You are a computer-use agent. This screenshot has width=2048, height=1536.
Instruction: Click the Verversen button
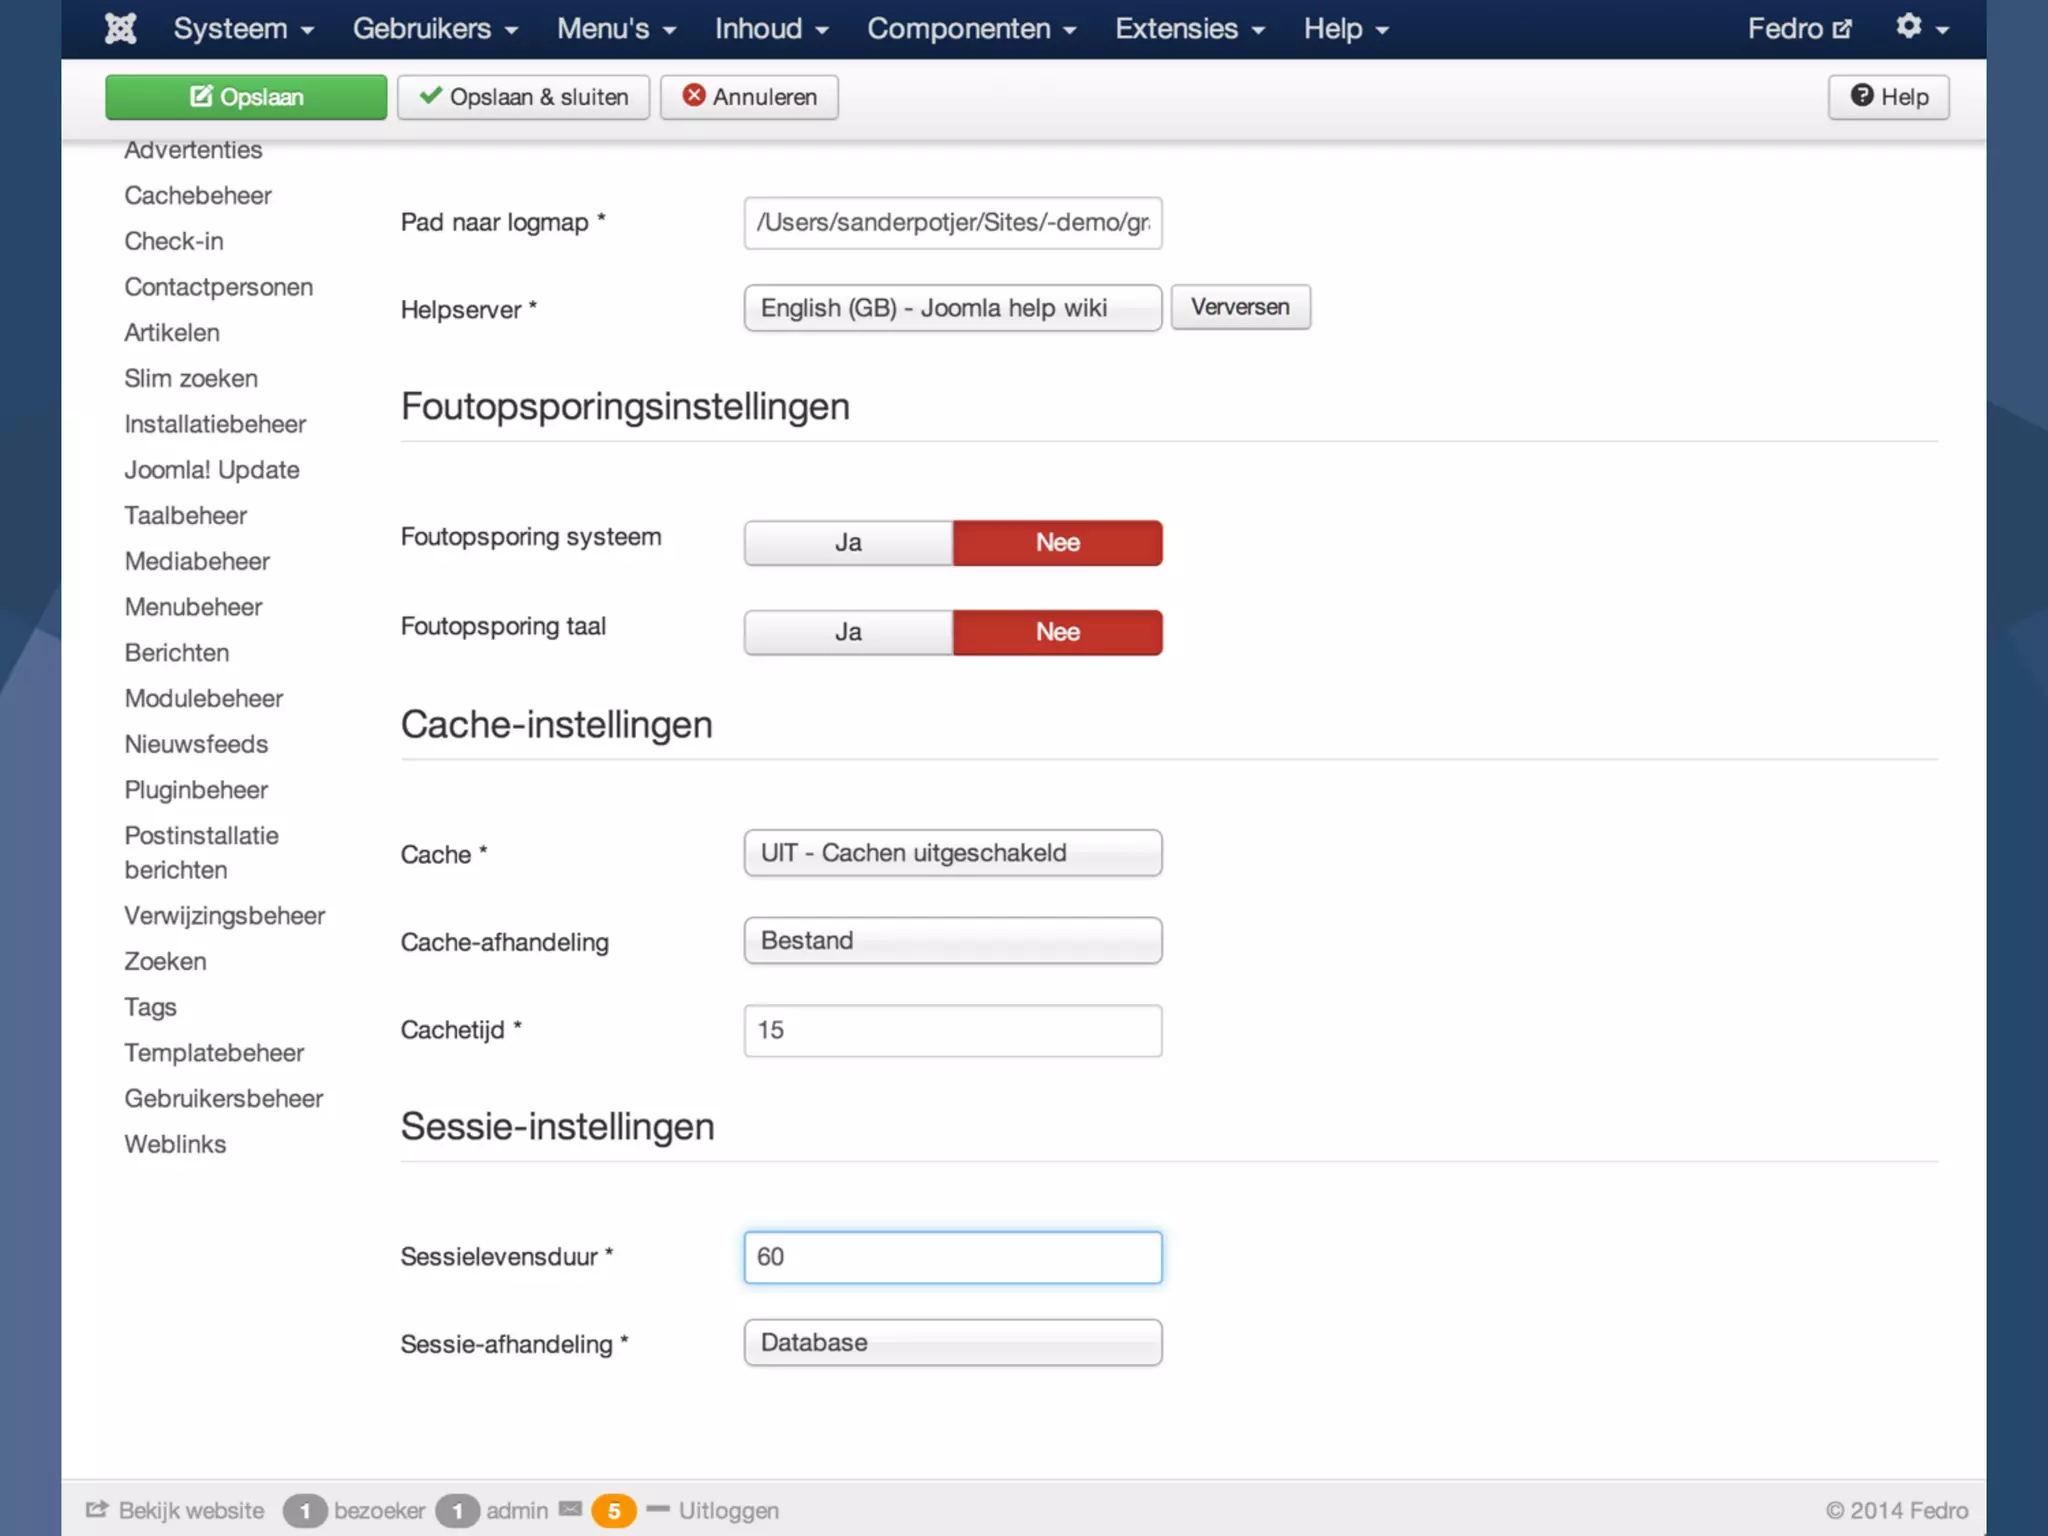(1240, 307)
